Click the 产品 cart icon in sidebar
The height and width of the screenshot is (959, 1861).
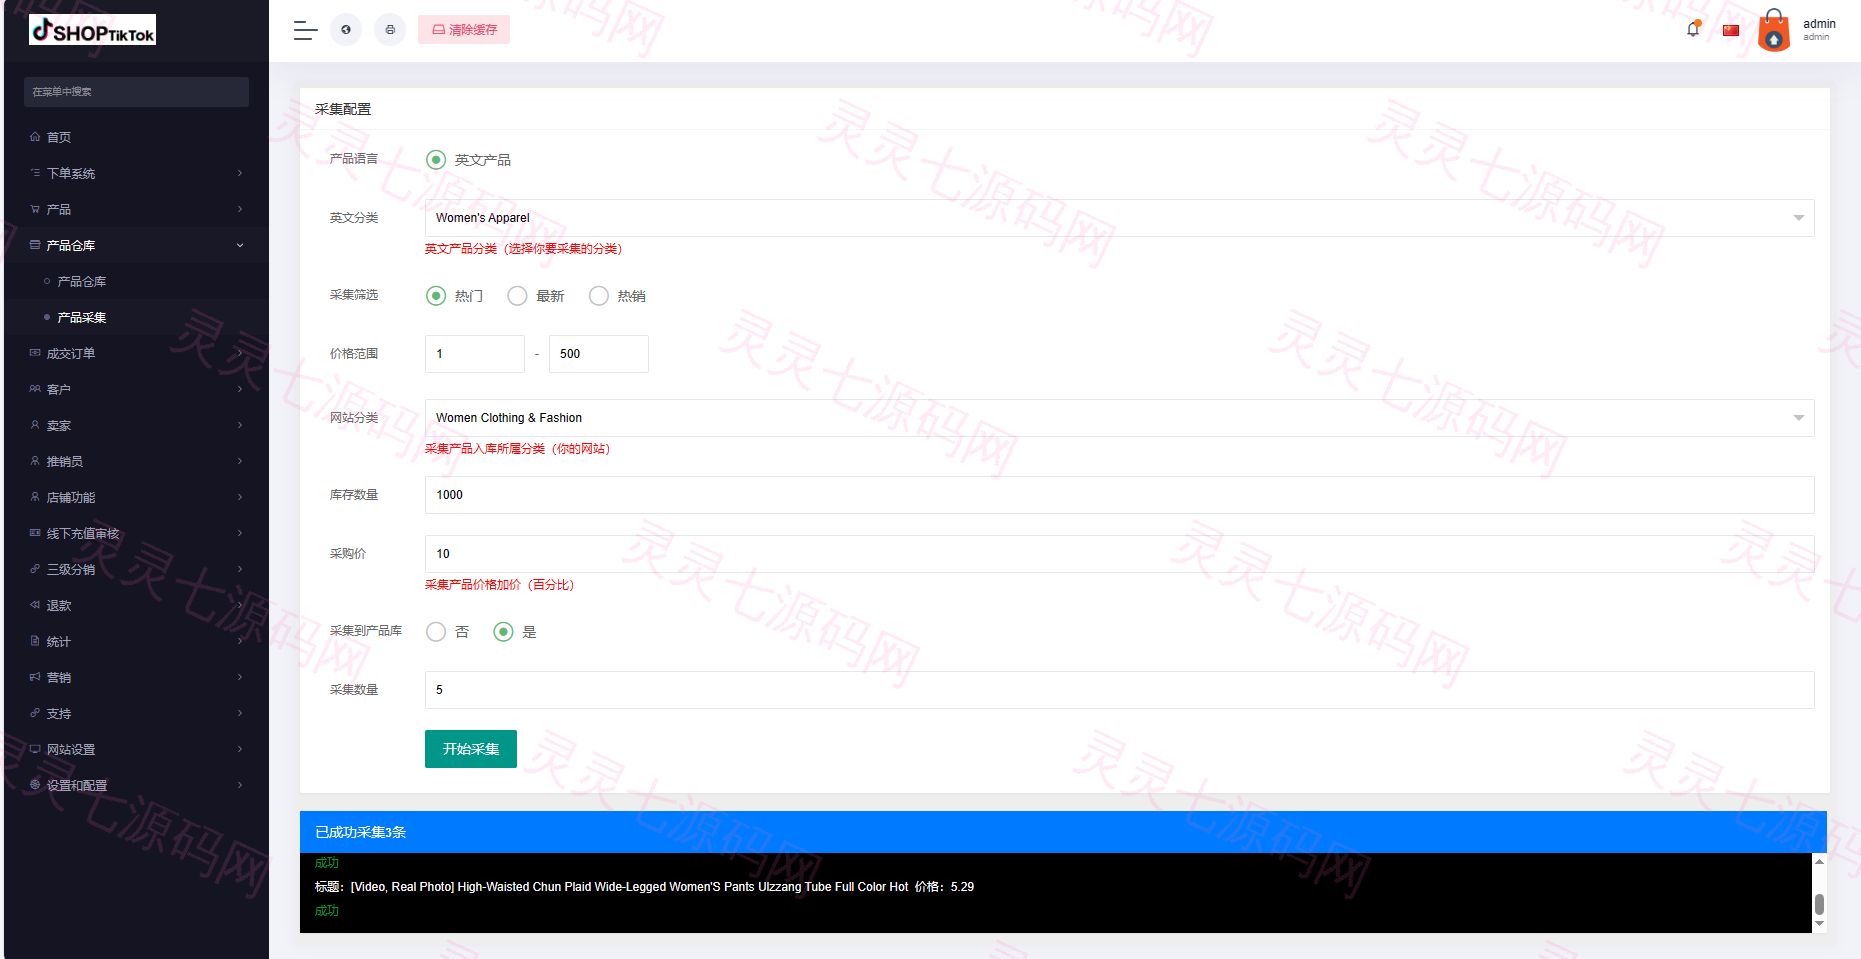[35, 209]
